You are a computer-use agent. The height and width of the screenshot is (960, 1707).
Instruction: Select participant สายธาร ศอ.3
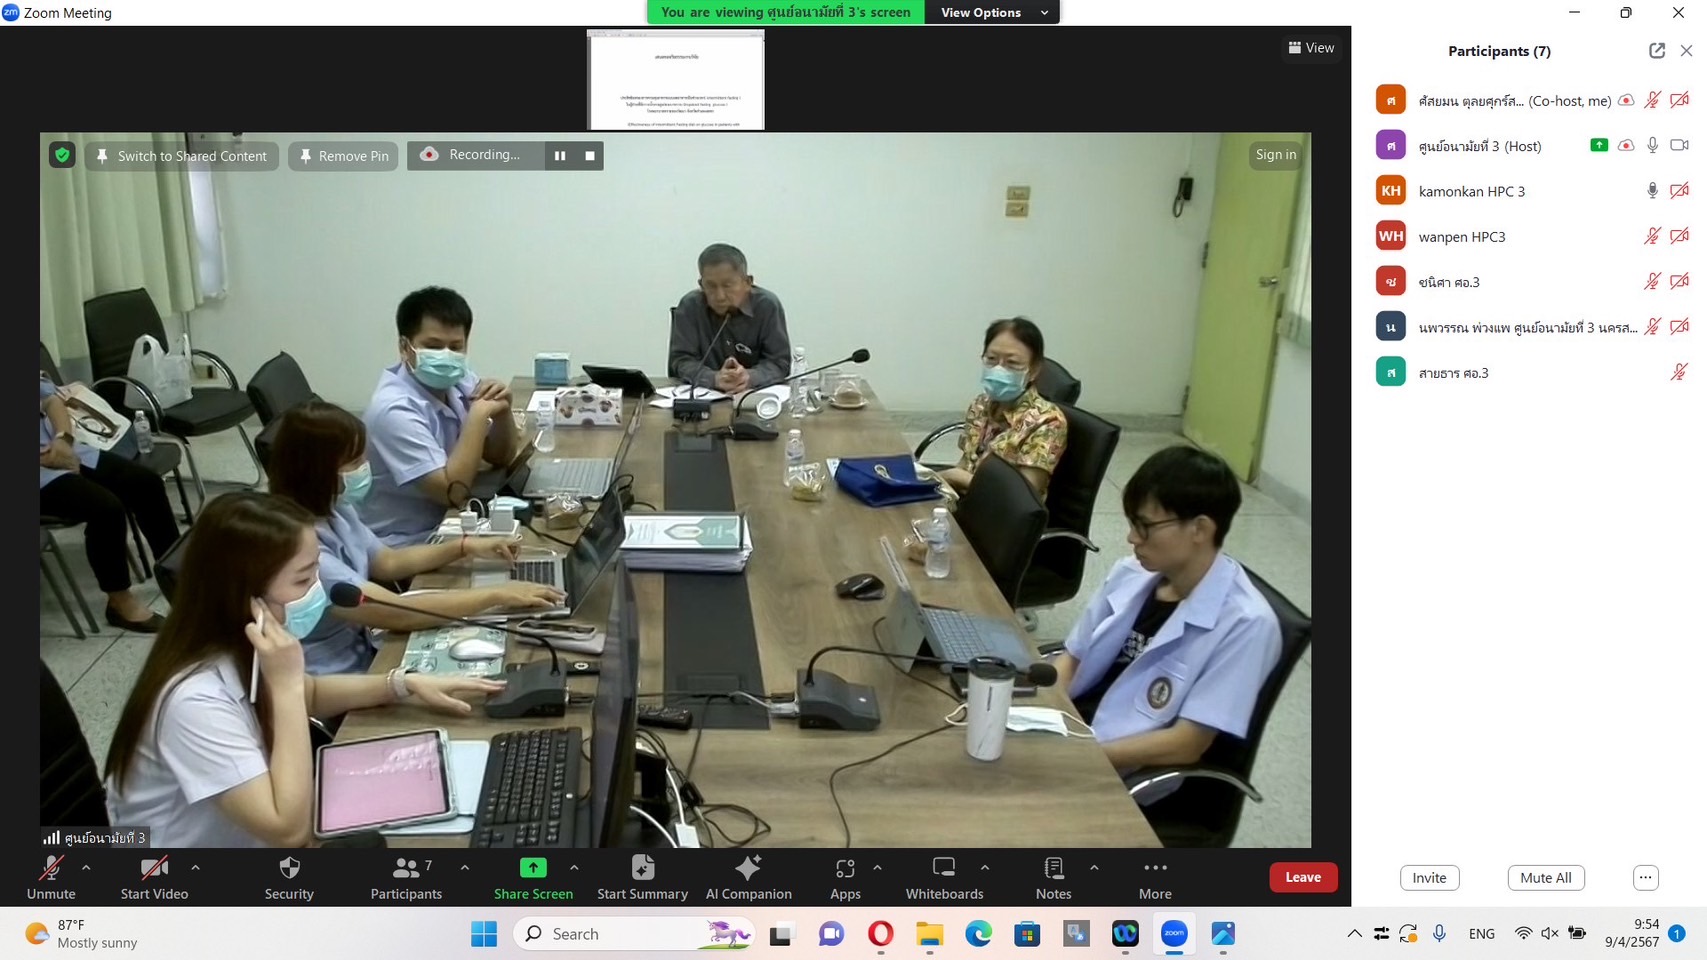tap(1530, 373)
